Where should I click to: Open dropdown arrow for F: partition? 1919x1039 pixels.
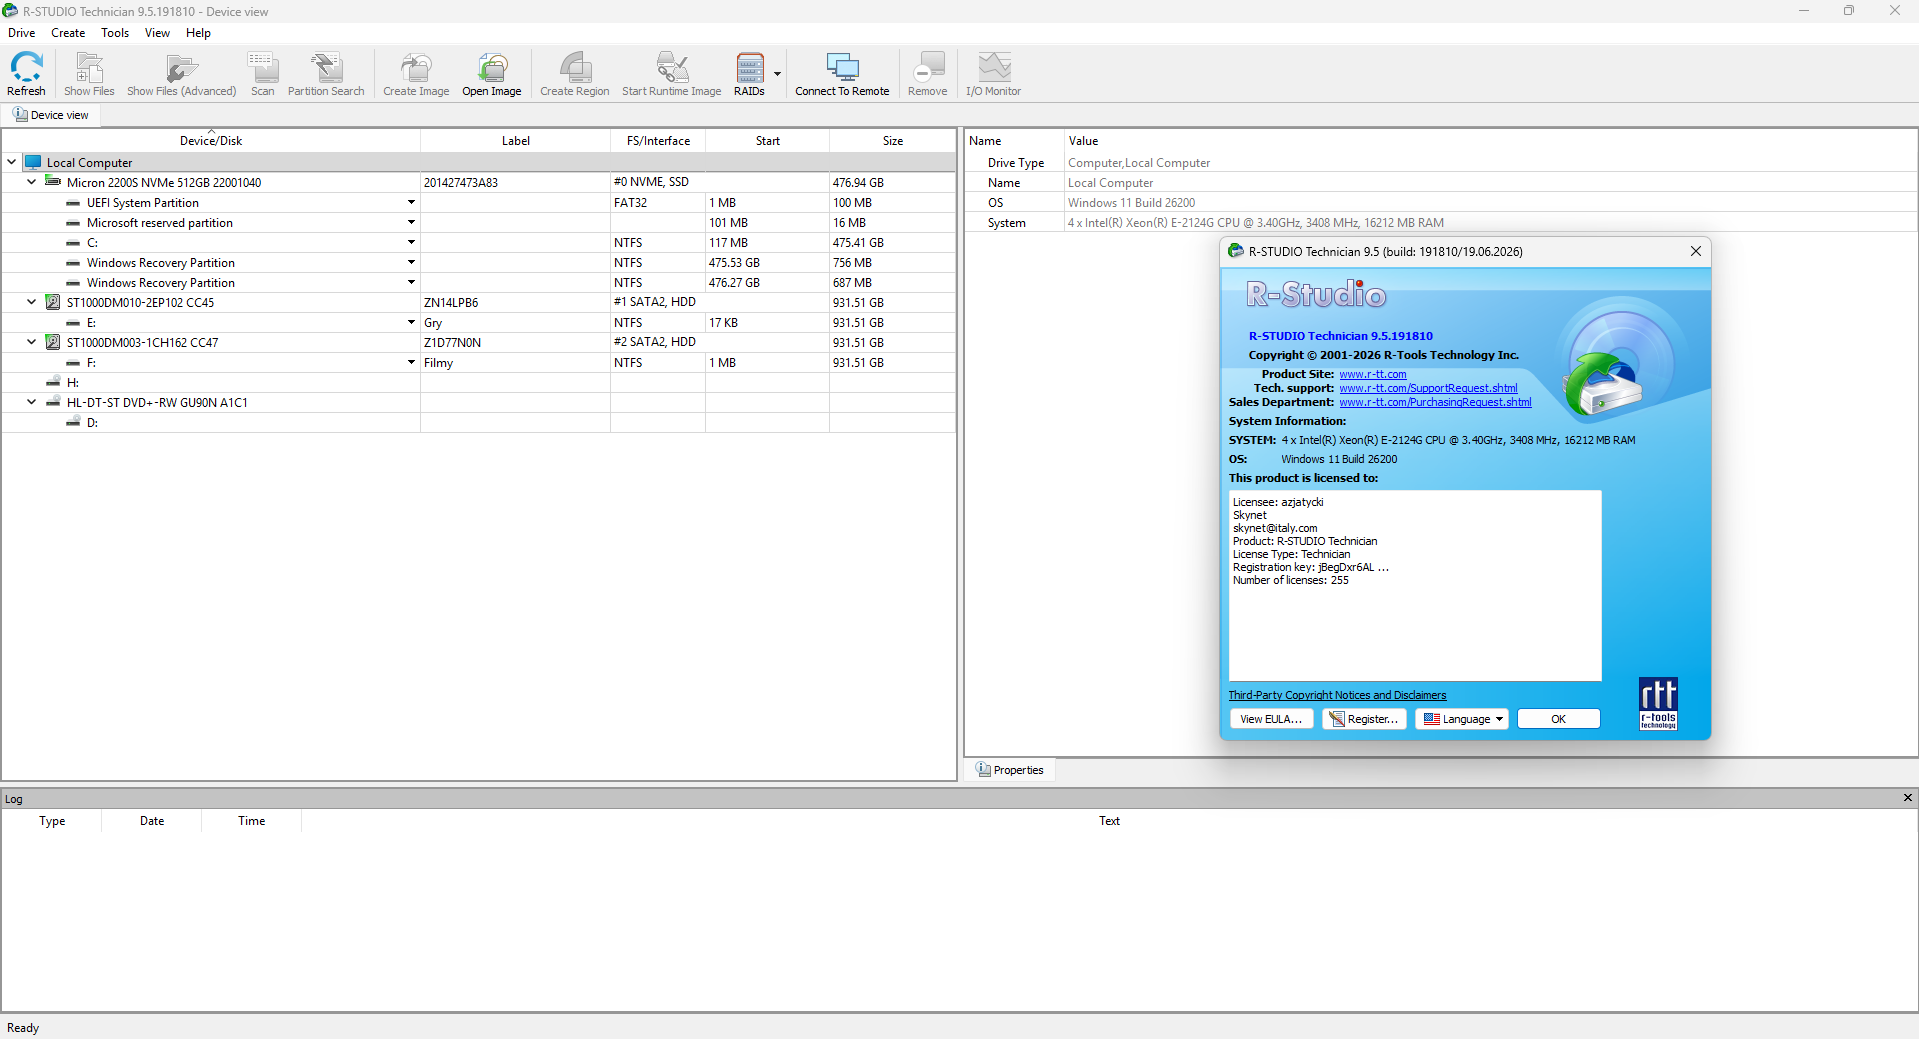click(411, 362)
